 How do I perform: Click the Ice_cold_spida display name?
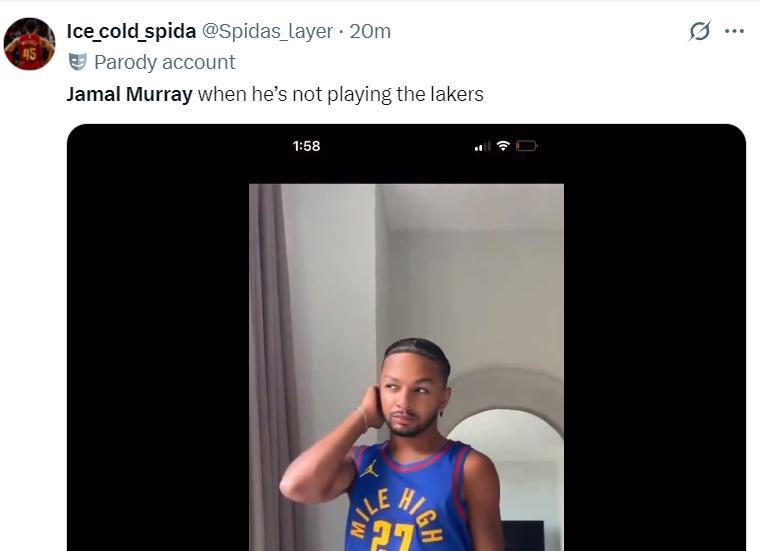(131, 31)
